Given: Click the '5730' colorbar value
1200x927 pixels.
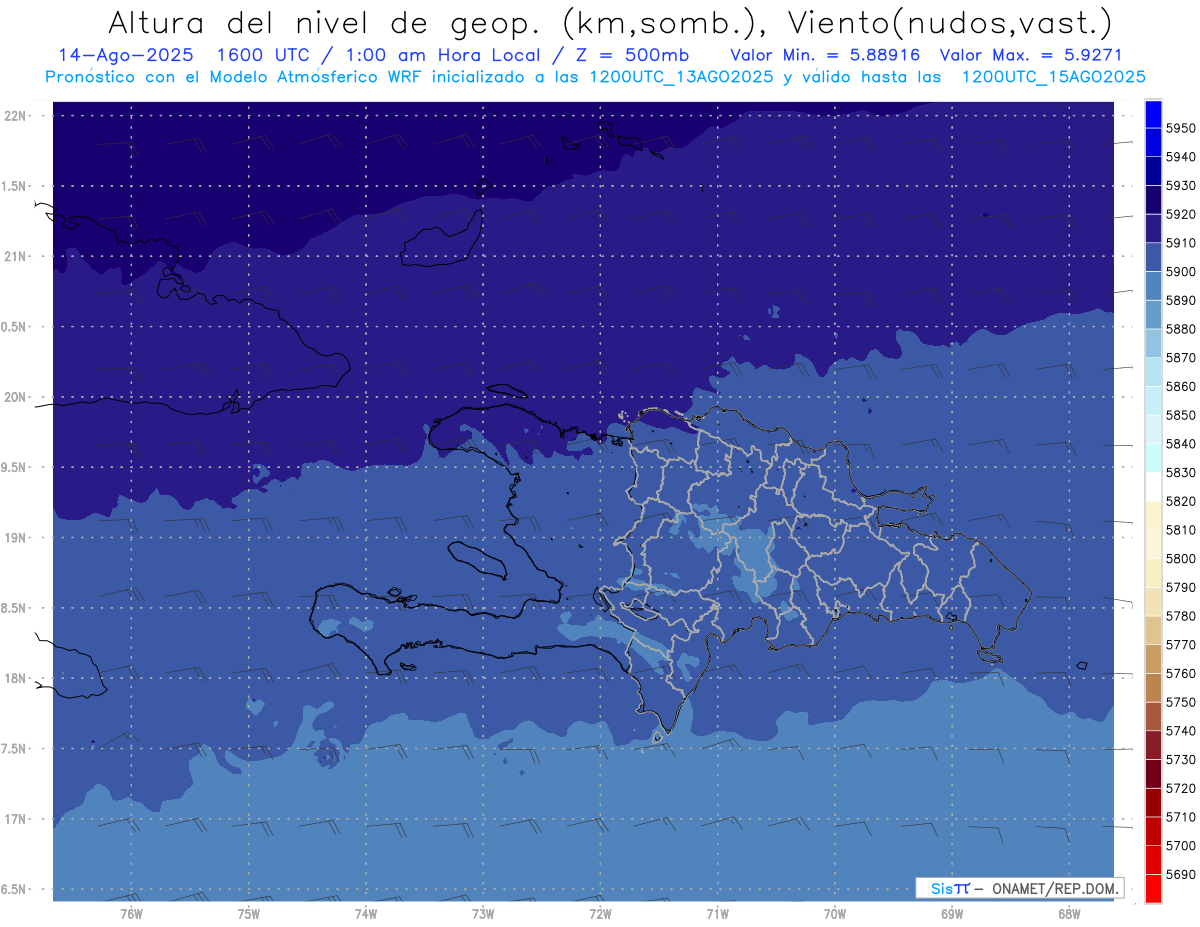Looking at the screenshot, I should click(x=1181, y=759).
